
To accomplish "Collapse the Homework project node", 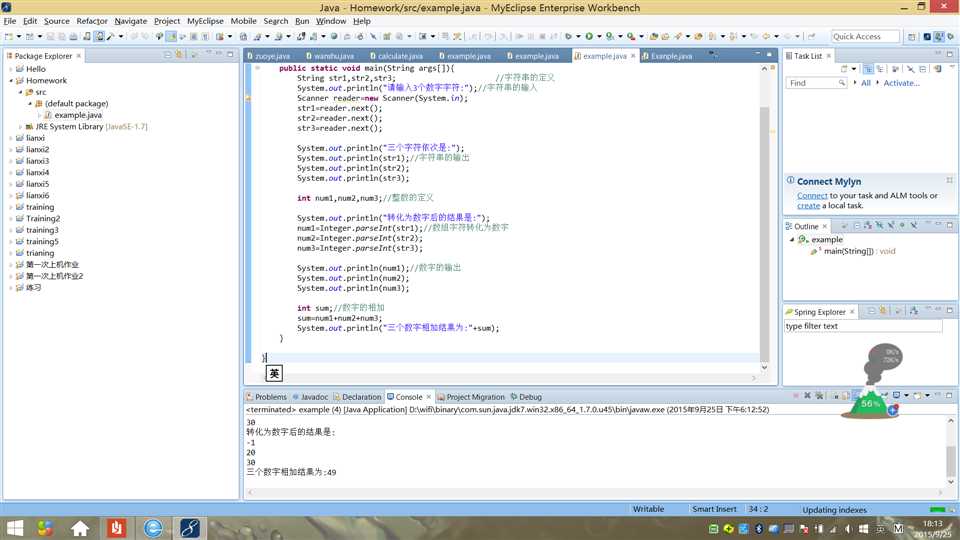I will [x=10, y=81].
